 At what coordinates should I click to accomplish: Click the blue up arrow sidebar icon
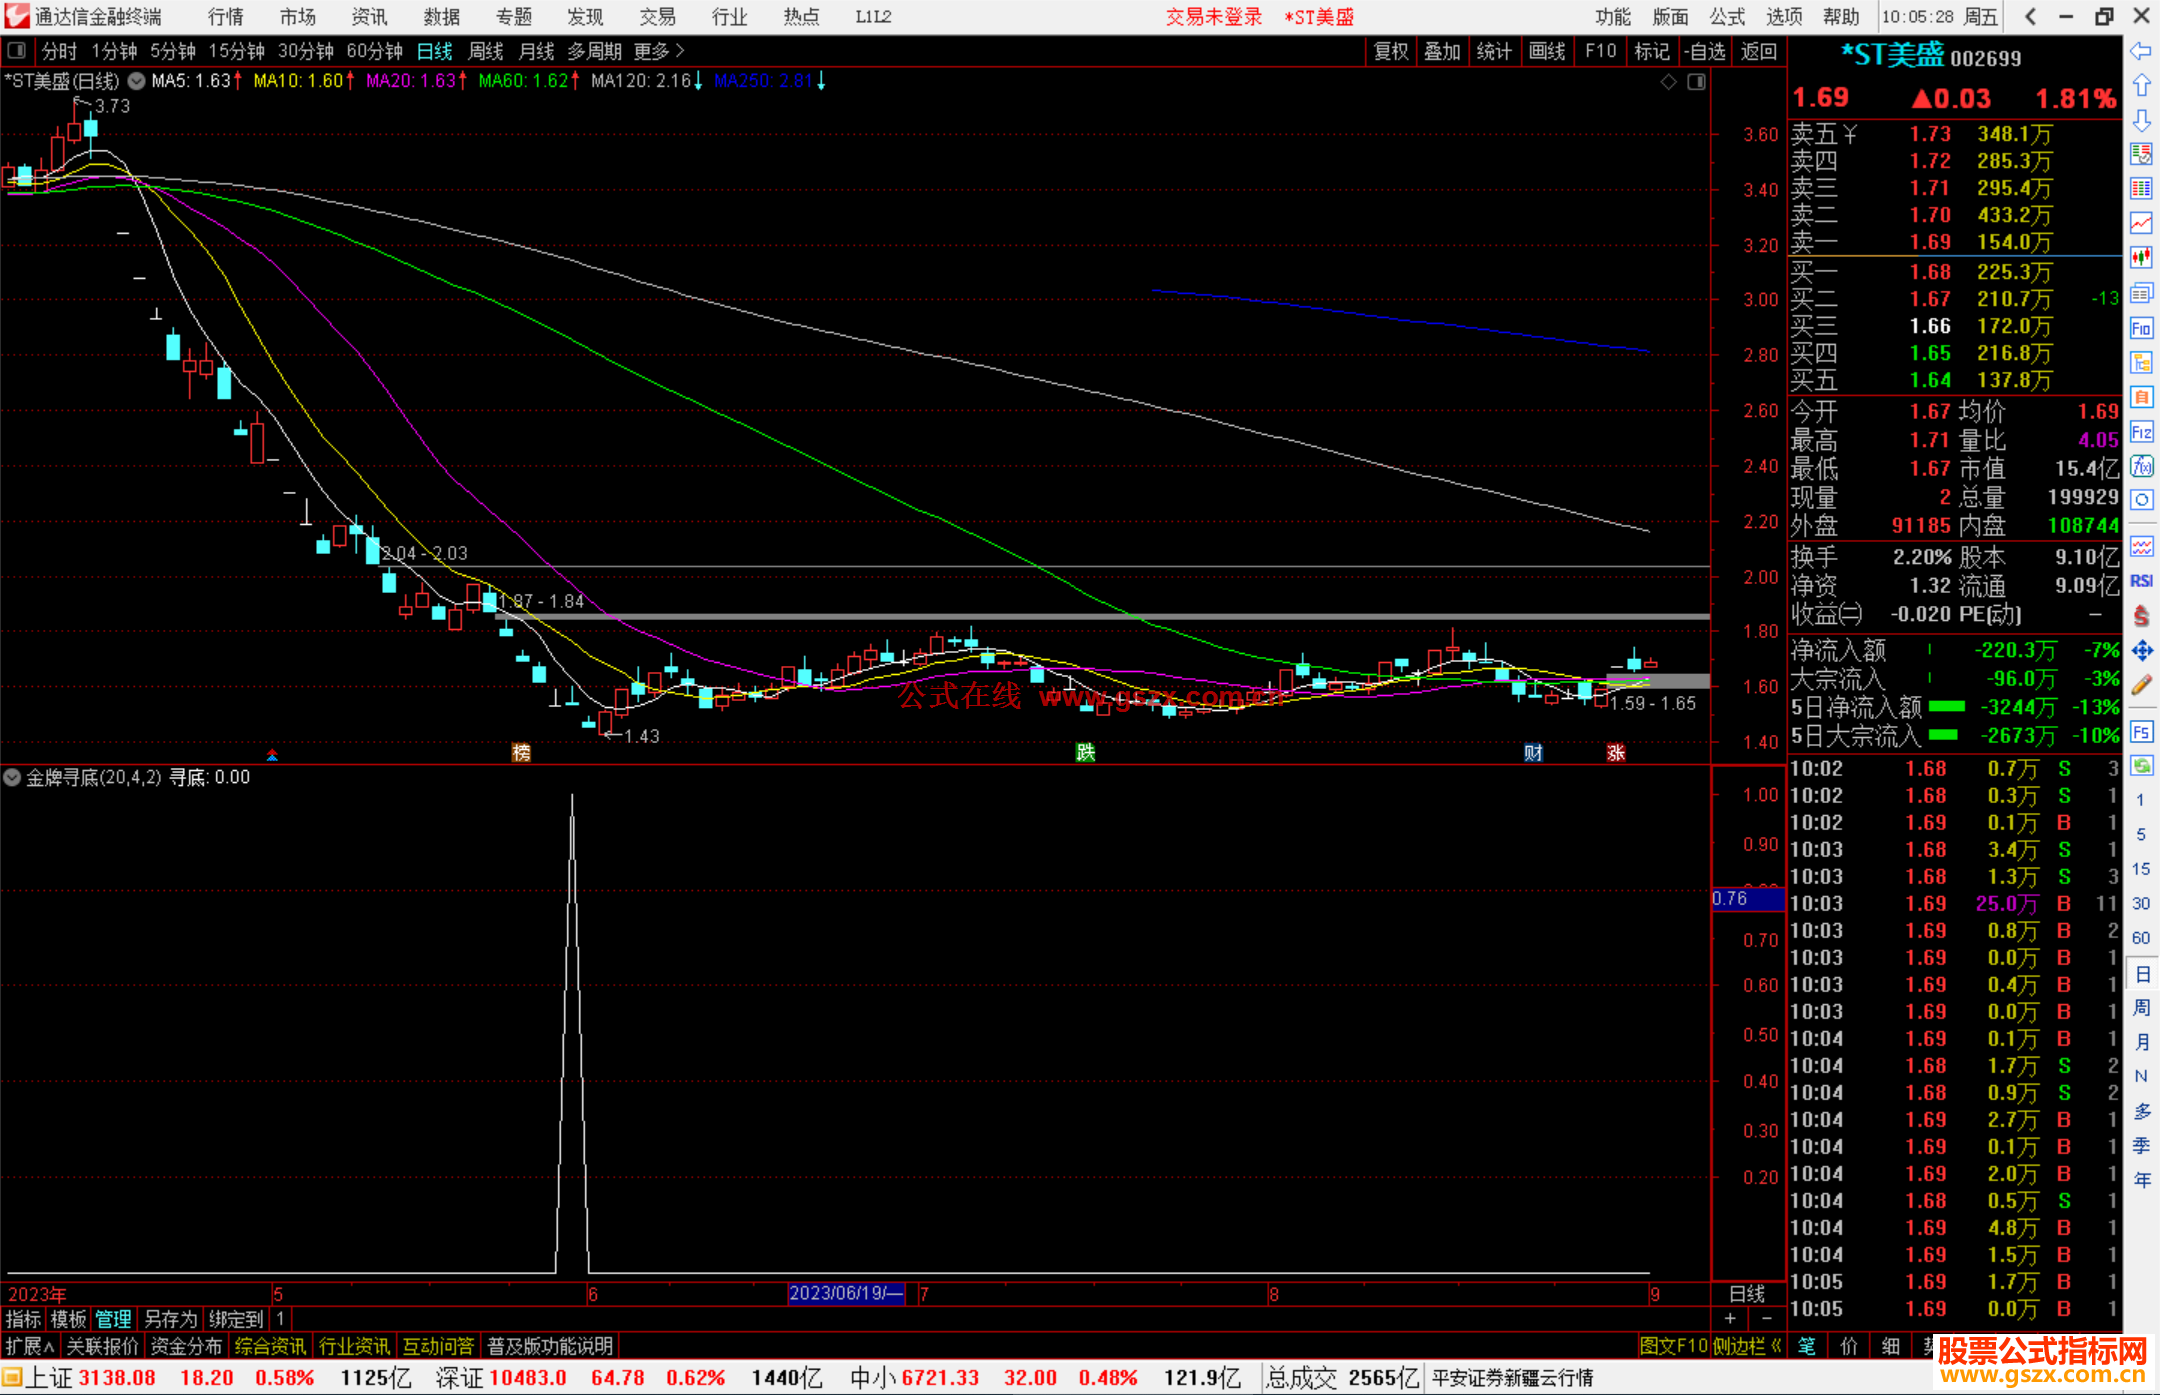pos(2141,85)
